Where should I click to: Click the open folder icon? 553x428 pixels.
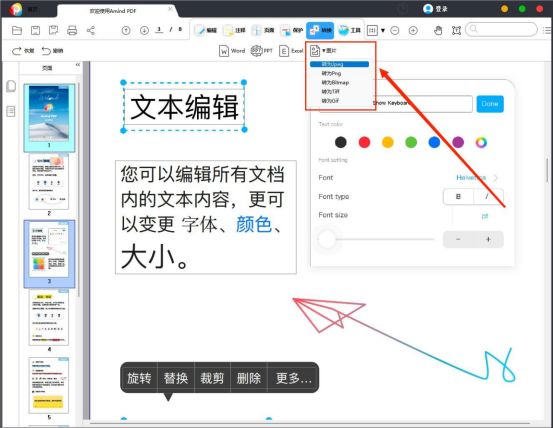[x=17, y=31]
